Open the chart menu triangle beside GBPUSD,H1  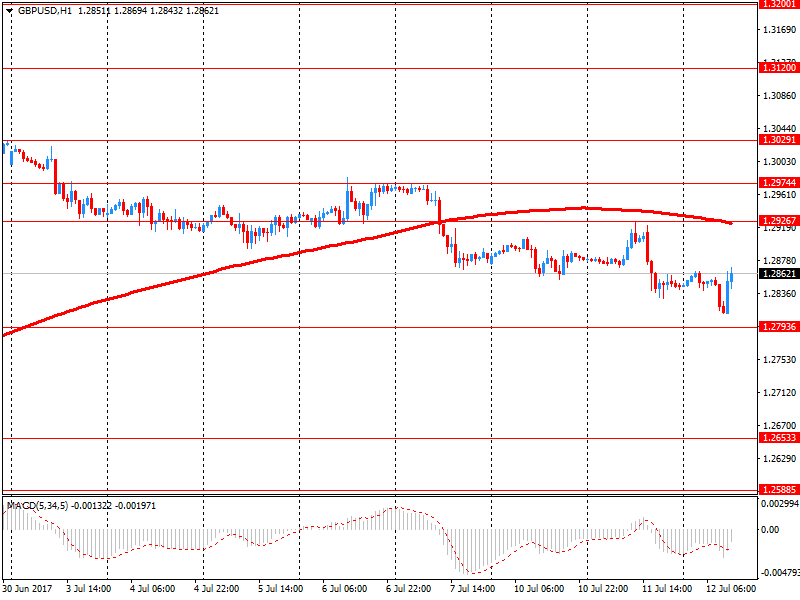pos(9,11)
